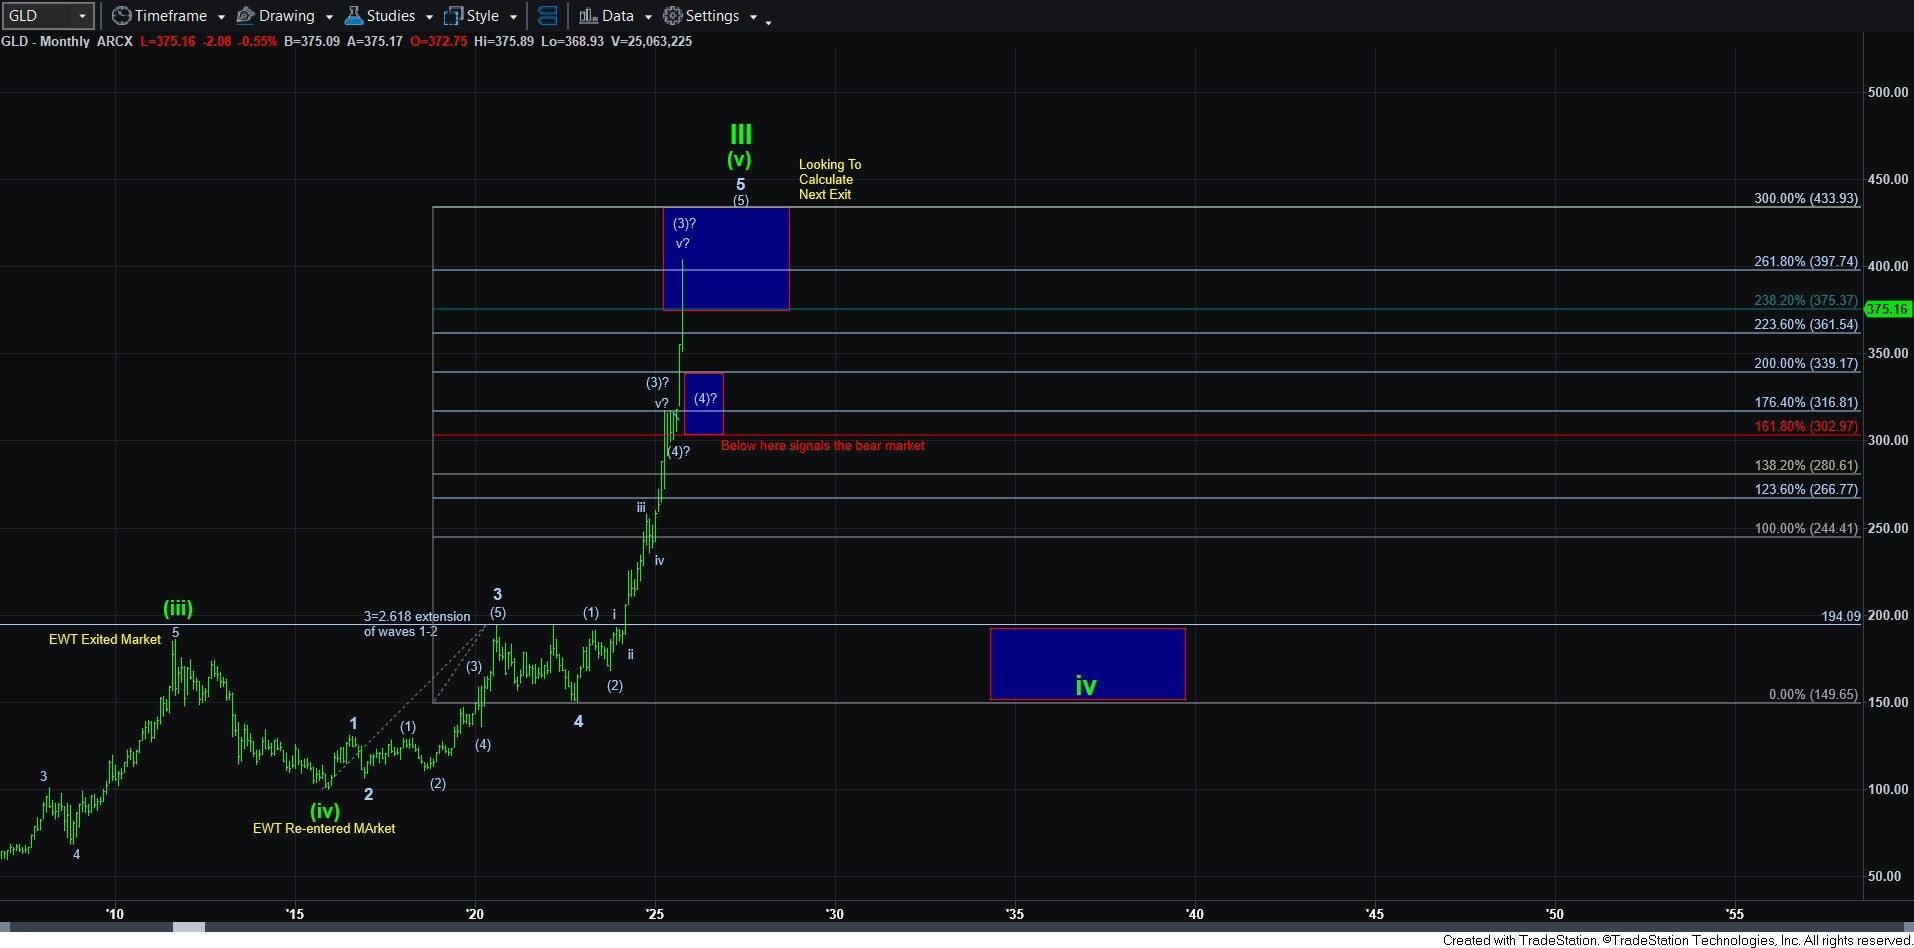Open the Drawing dropdown arrow
1914x948 pixels.
(x=329, y=17)
